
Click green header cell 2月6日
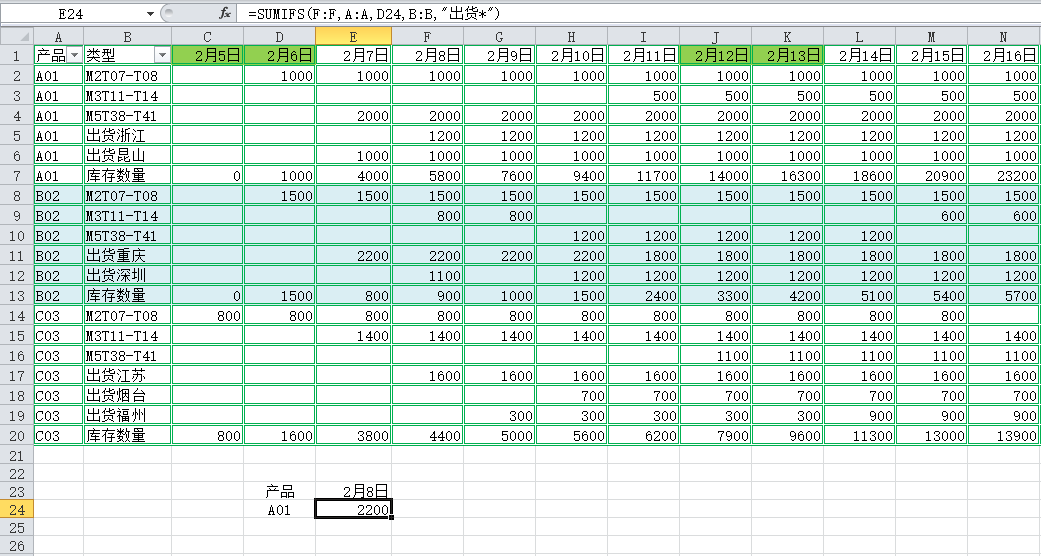pyautogui.click(x=280, y=55)
